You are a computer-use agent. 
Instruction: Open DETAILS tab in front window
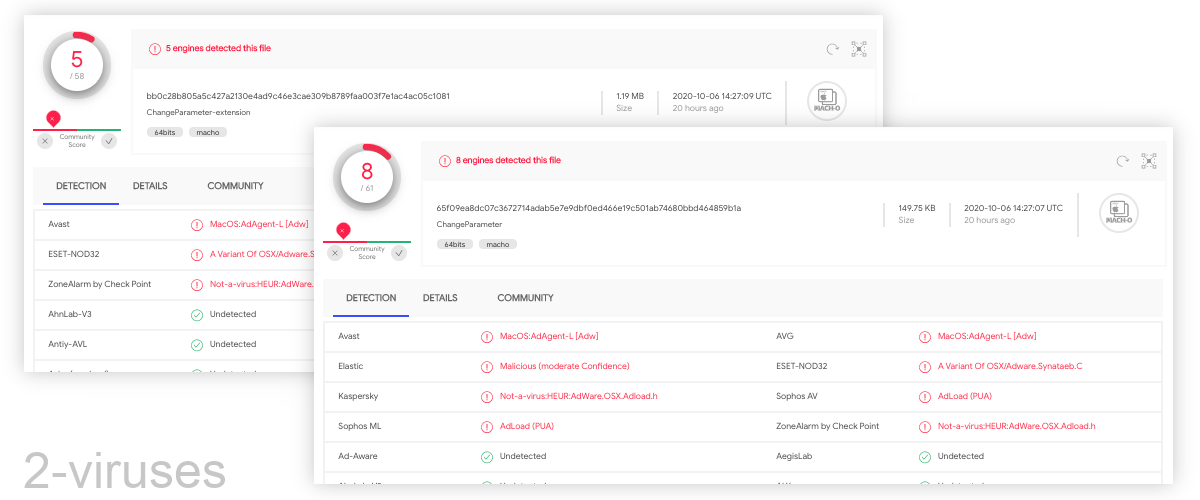pos(440,298)
